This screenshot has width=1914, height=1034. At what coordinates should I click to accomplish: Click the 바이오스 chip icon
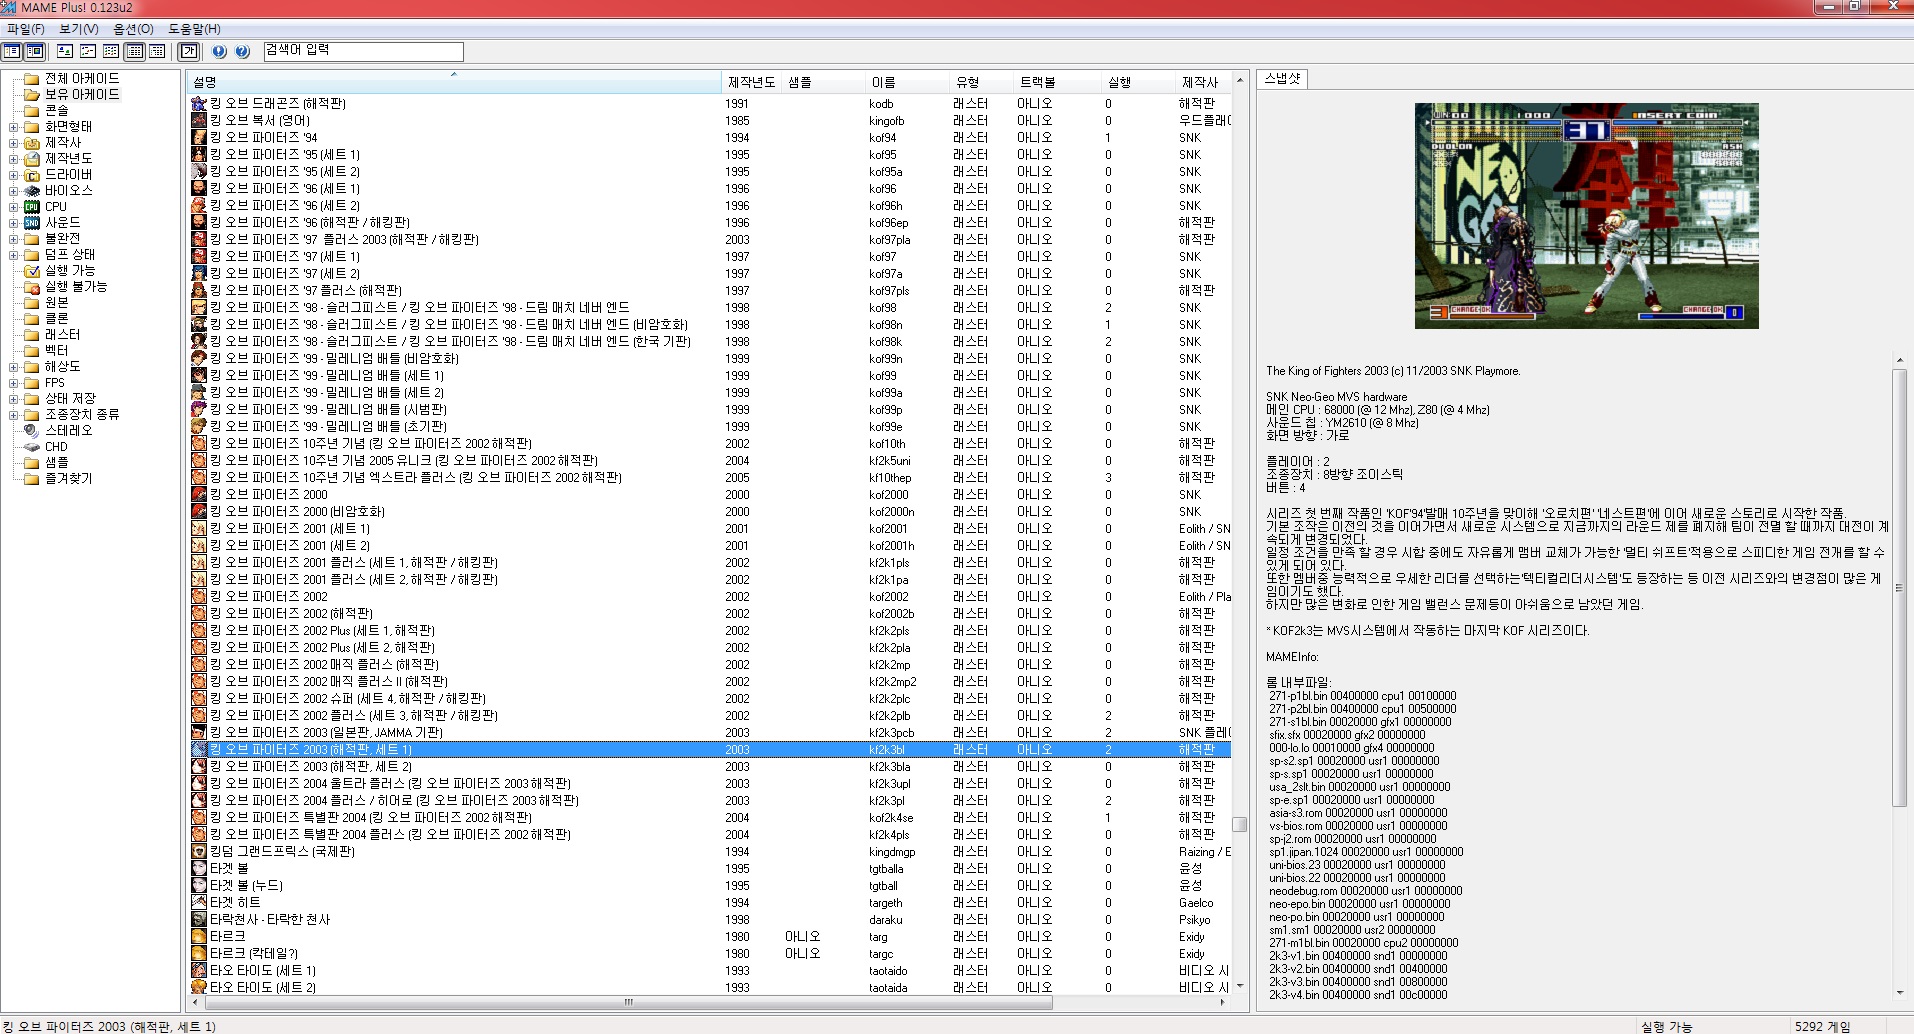tap(32, 191)
